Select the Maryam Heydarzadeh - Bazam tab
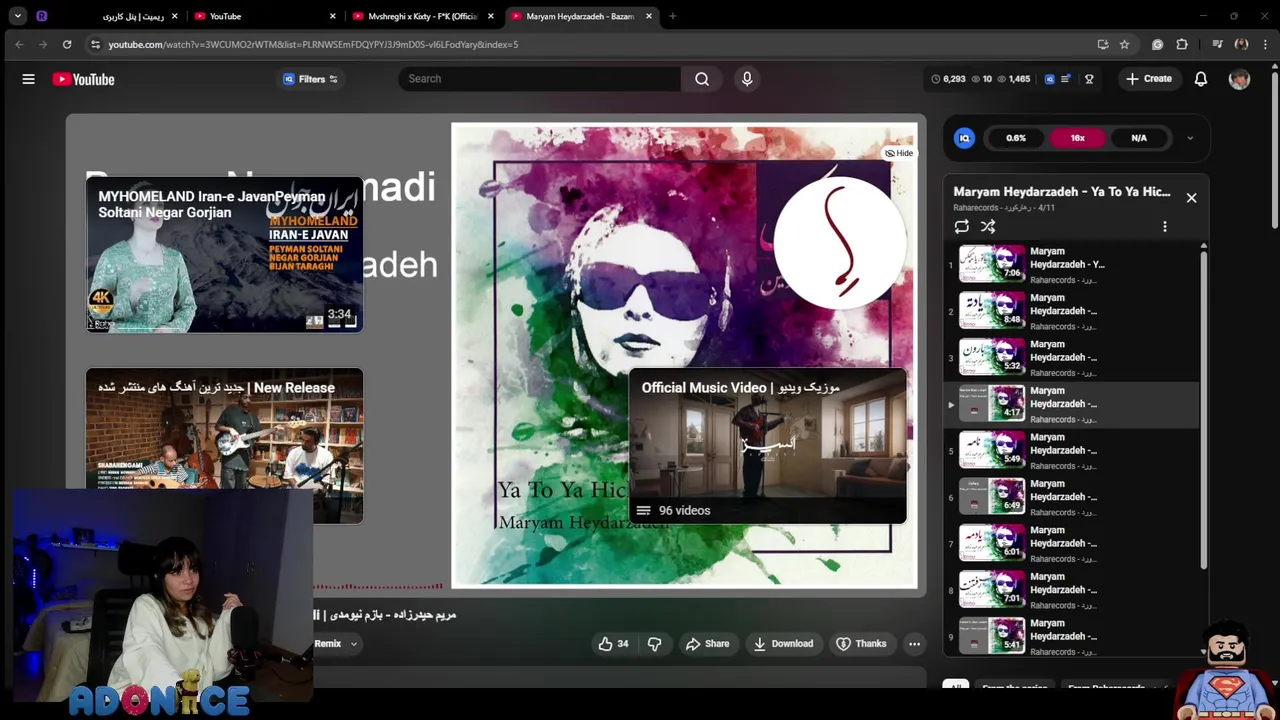The image size is (1280, 720). [x=580, y=16]
